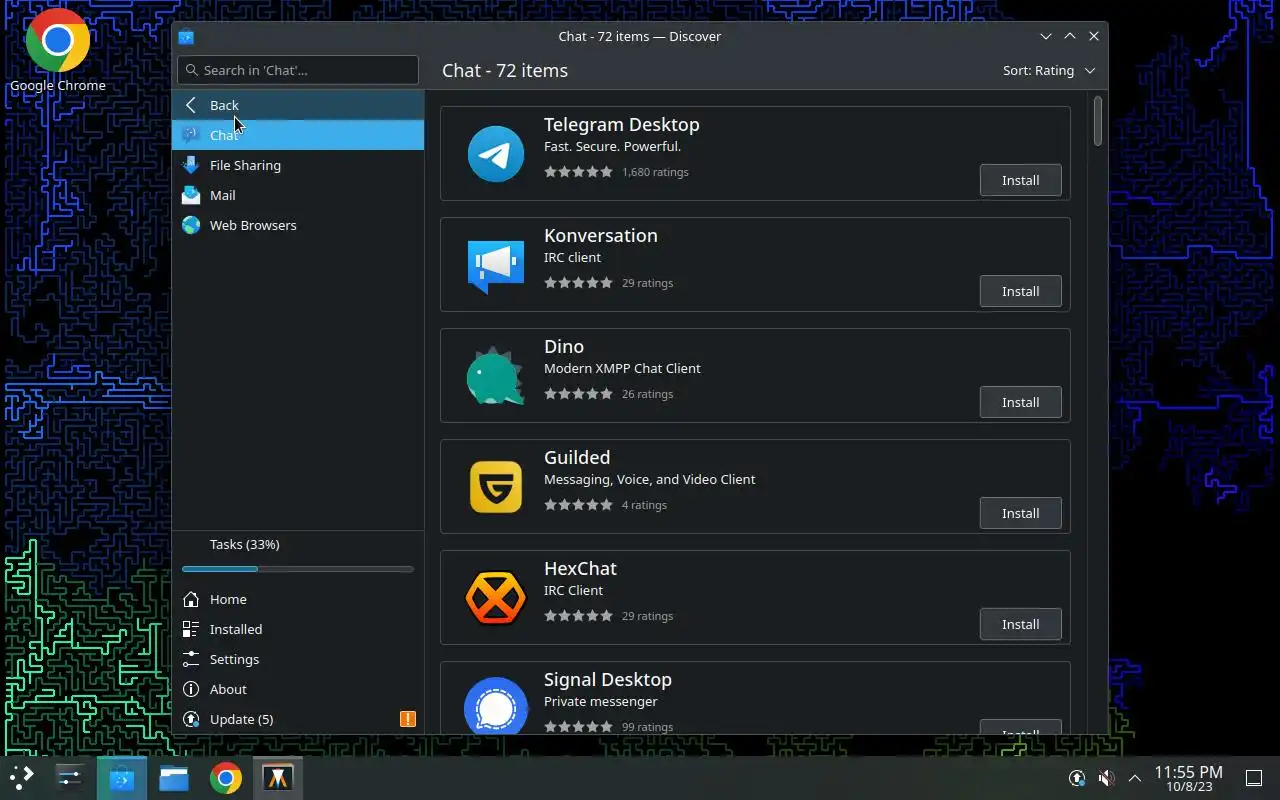Click 'Modern XMPP Chat Client' description
1280x800 pixels.
click(x=622, y=368)
